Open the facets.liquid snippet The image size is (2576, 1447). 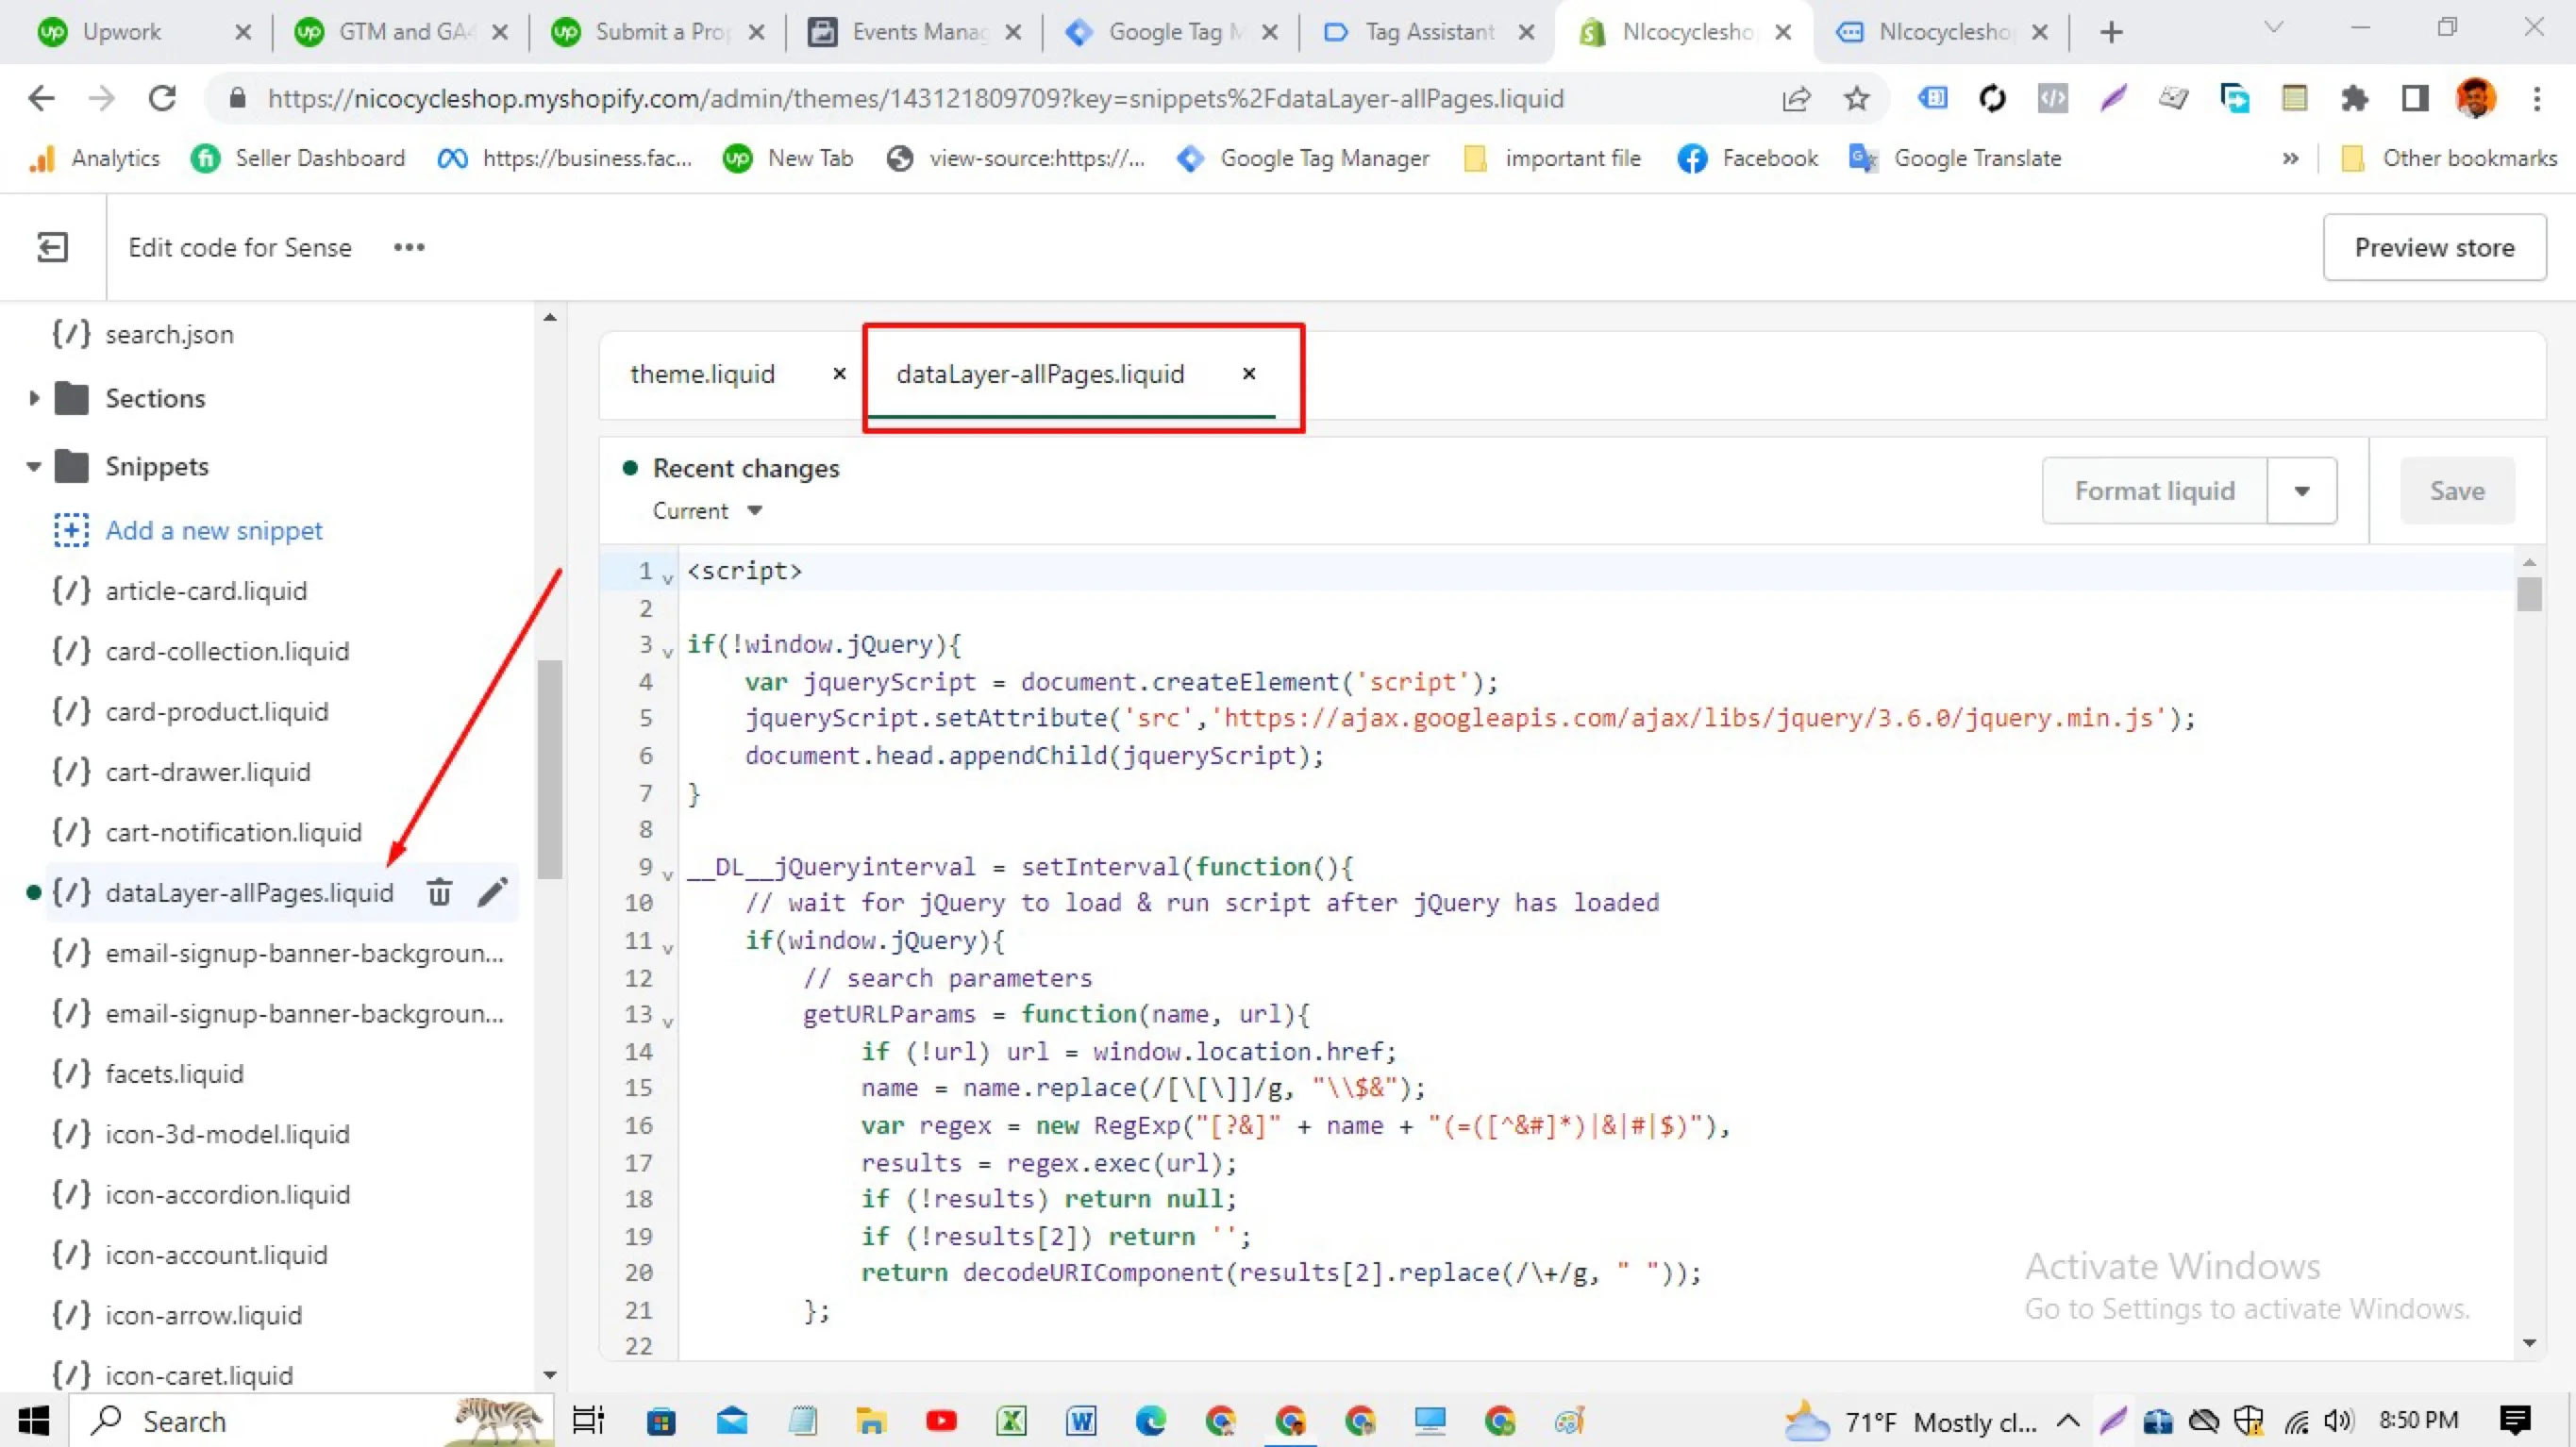coord(175,1073)
